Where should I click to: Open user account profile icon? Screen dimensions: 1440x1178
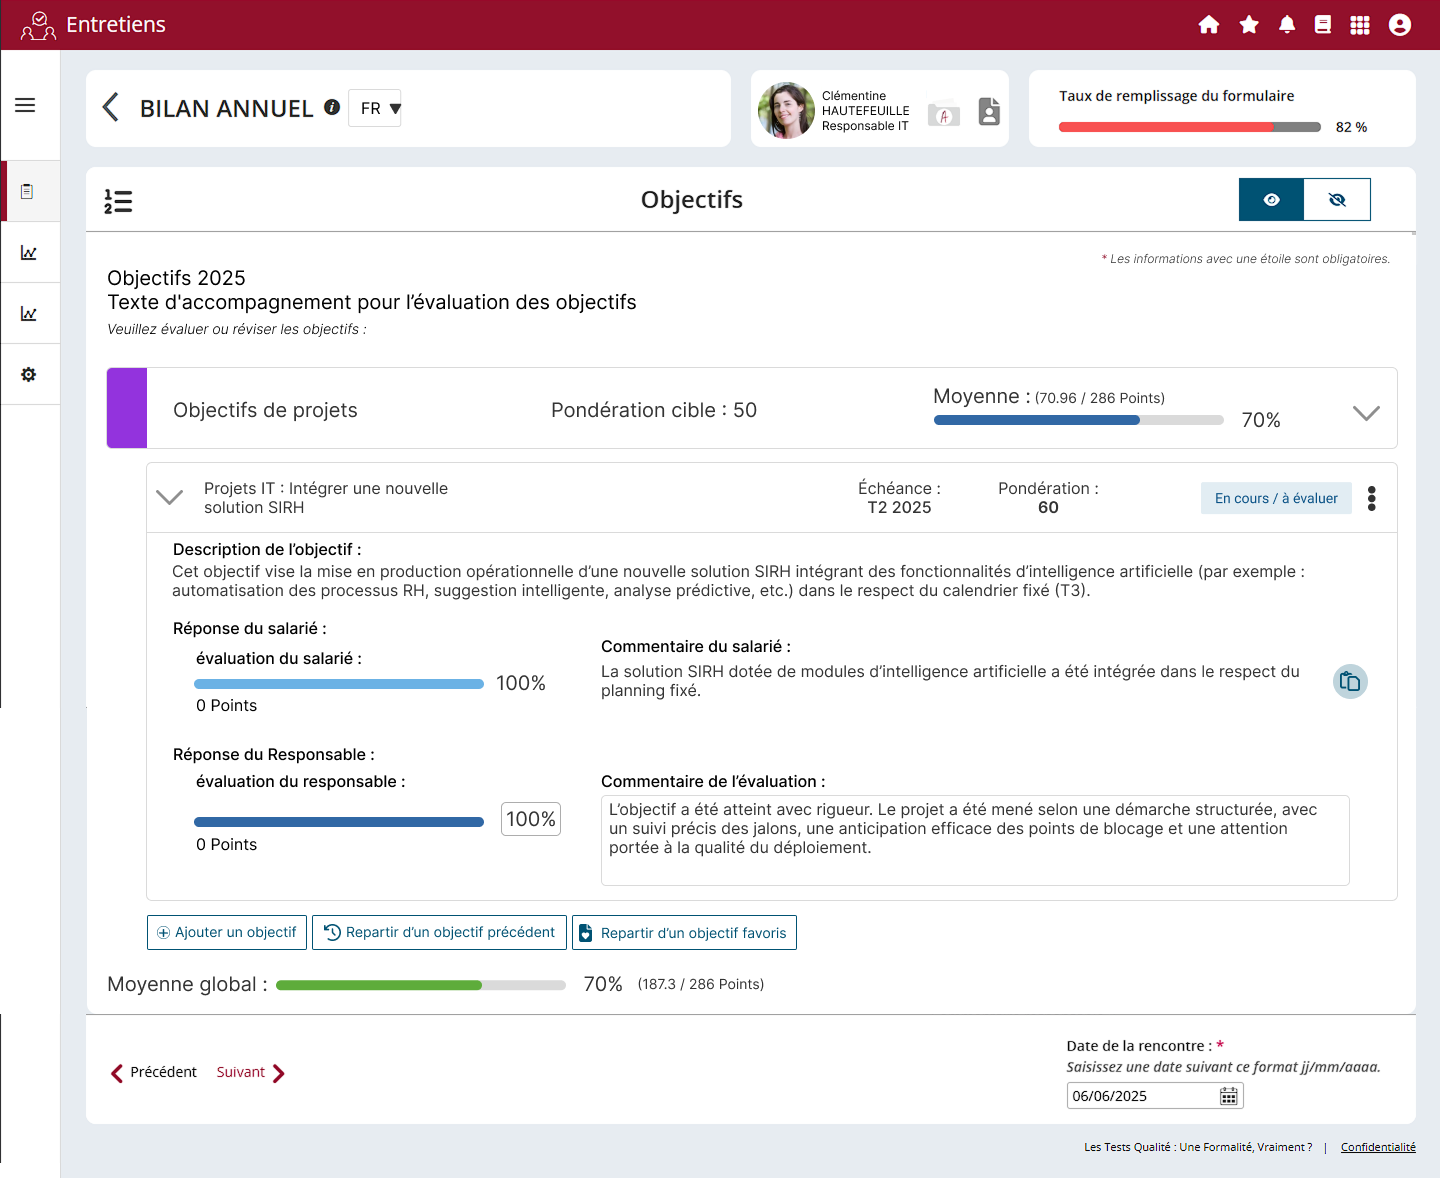click(x=1400, y=25)
